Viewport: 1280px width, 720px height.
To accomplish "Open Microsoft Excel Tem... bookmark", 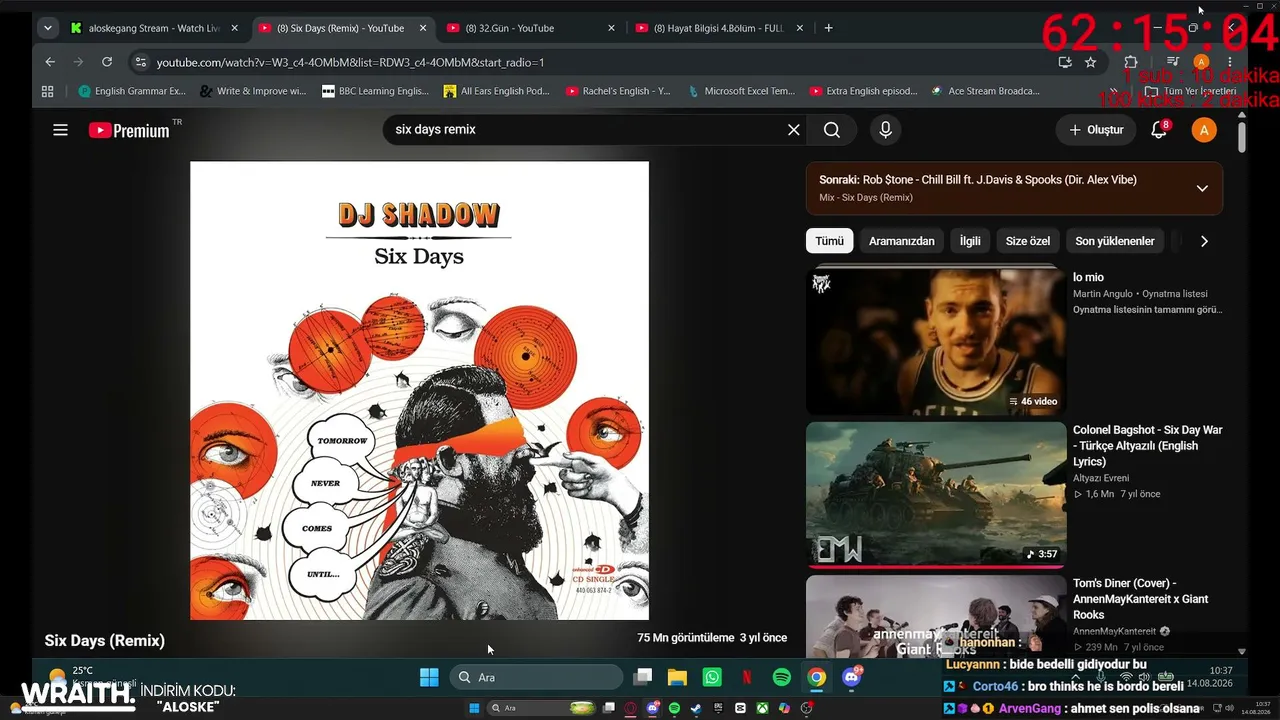I will click(x=741, y=91).
